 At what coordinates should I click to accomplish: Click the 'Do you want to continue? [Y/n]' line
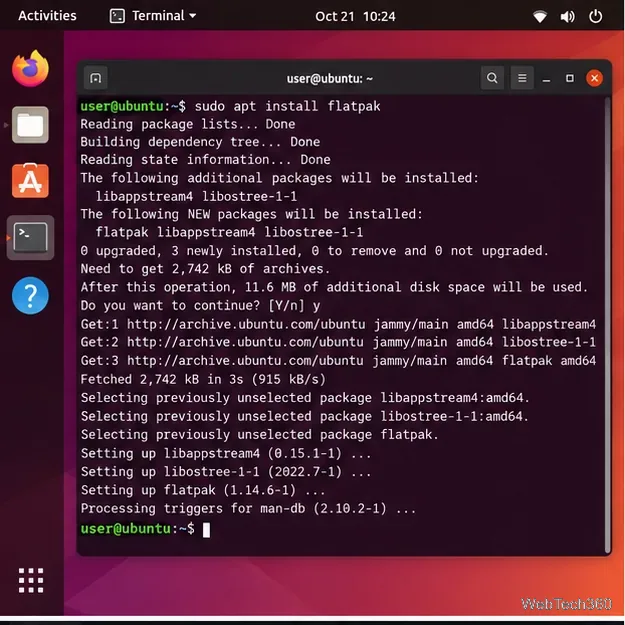[x=200, y=306]
